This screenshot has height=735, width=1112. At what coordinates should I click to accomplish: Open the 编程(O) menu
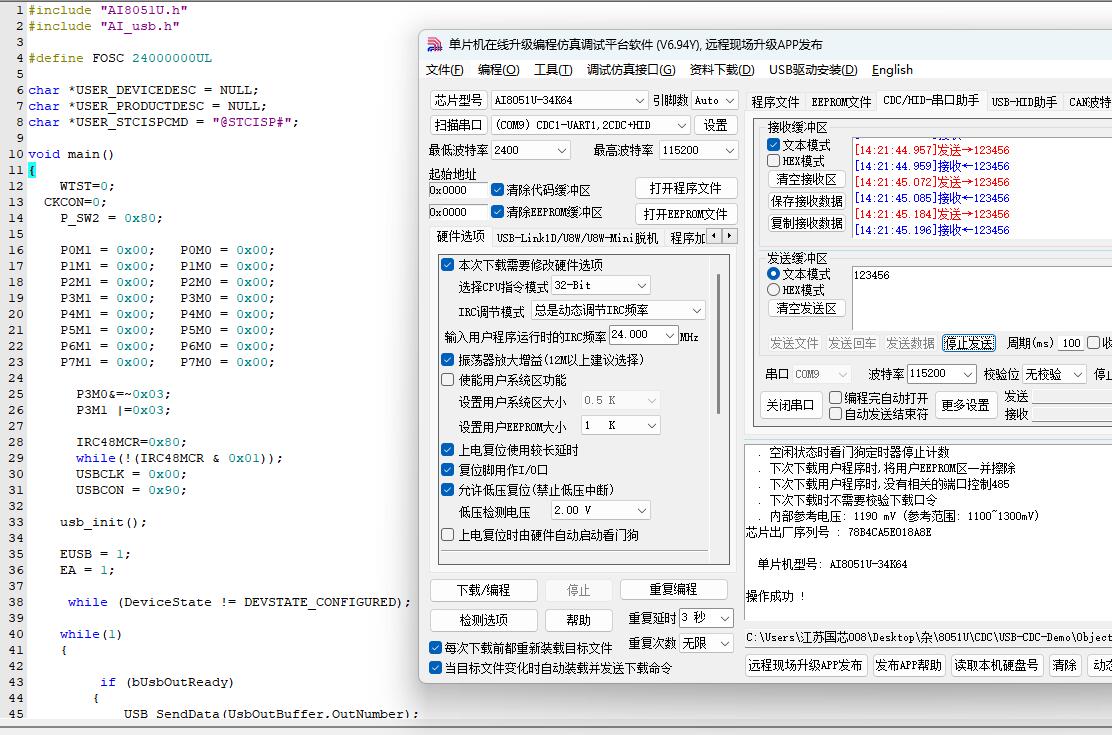pos(499,70)
